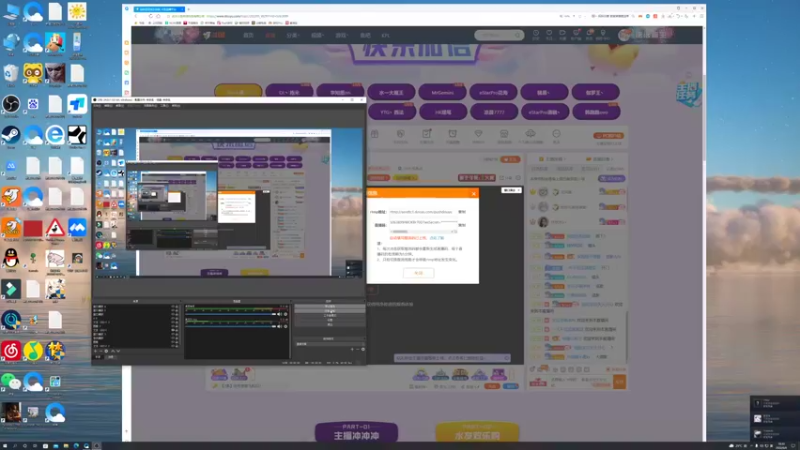Copy the stream key in orange dialog
The height and width of the screenshot is (450, 800).
[x=462, y=224]
